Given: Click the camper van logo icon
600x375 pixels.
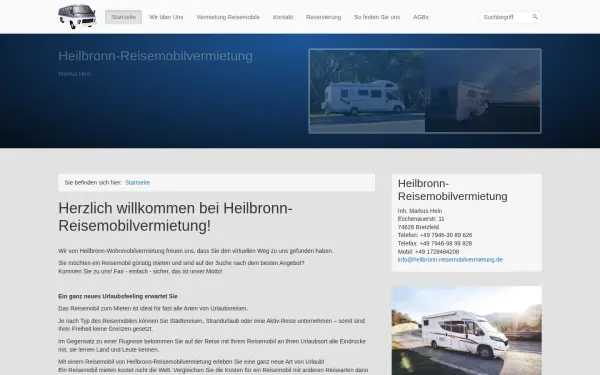Looking at the screenshot, I should [x=77, y=16].
